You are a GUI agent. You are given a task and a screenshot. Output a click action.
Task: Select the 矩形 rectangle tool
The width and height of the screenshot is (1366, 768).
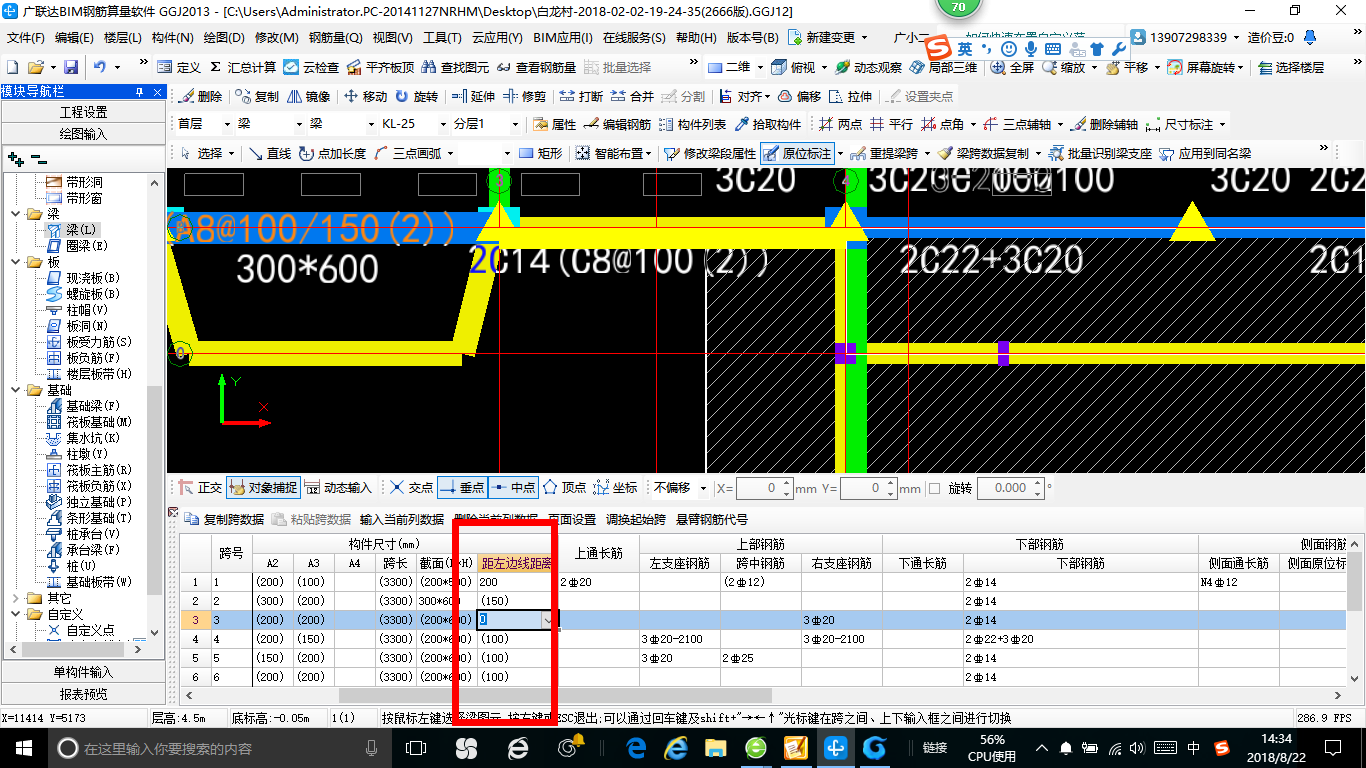click(x=540, y=153)
